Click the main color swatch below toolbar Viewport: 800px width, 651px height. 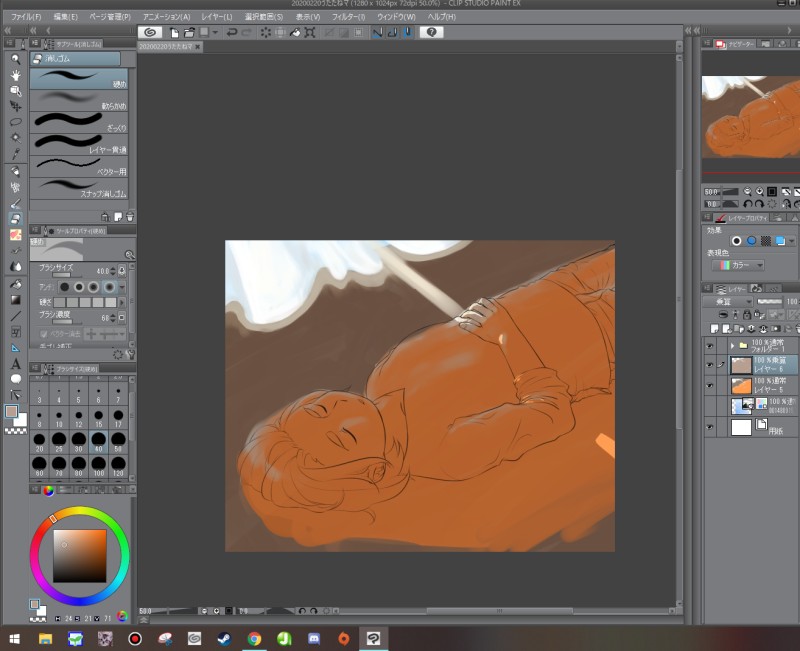click(11, 411)
